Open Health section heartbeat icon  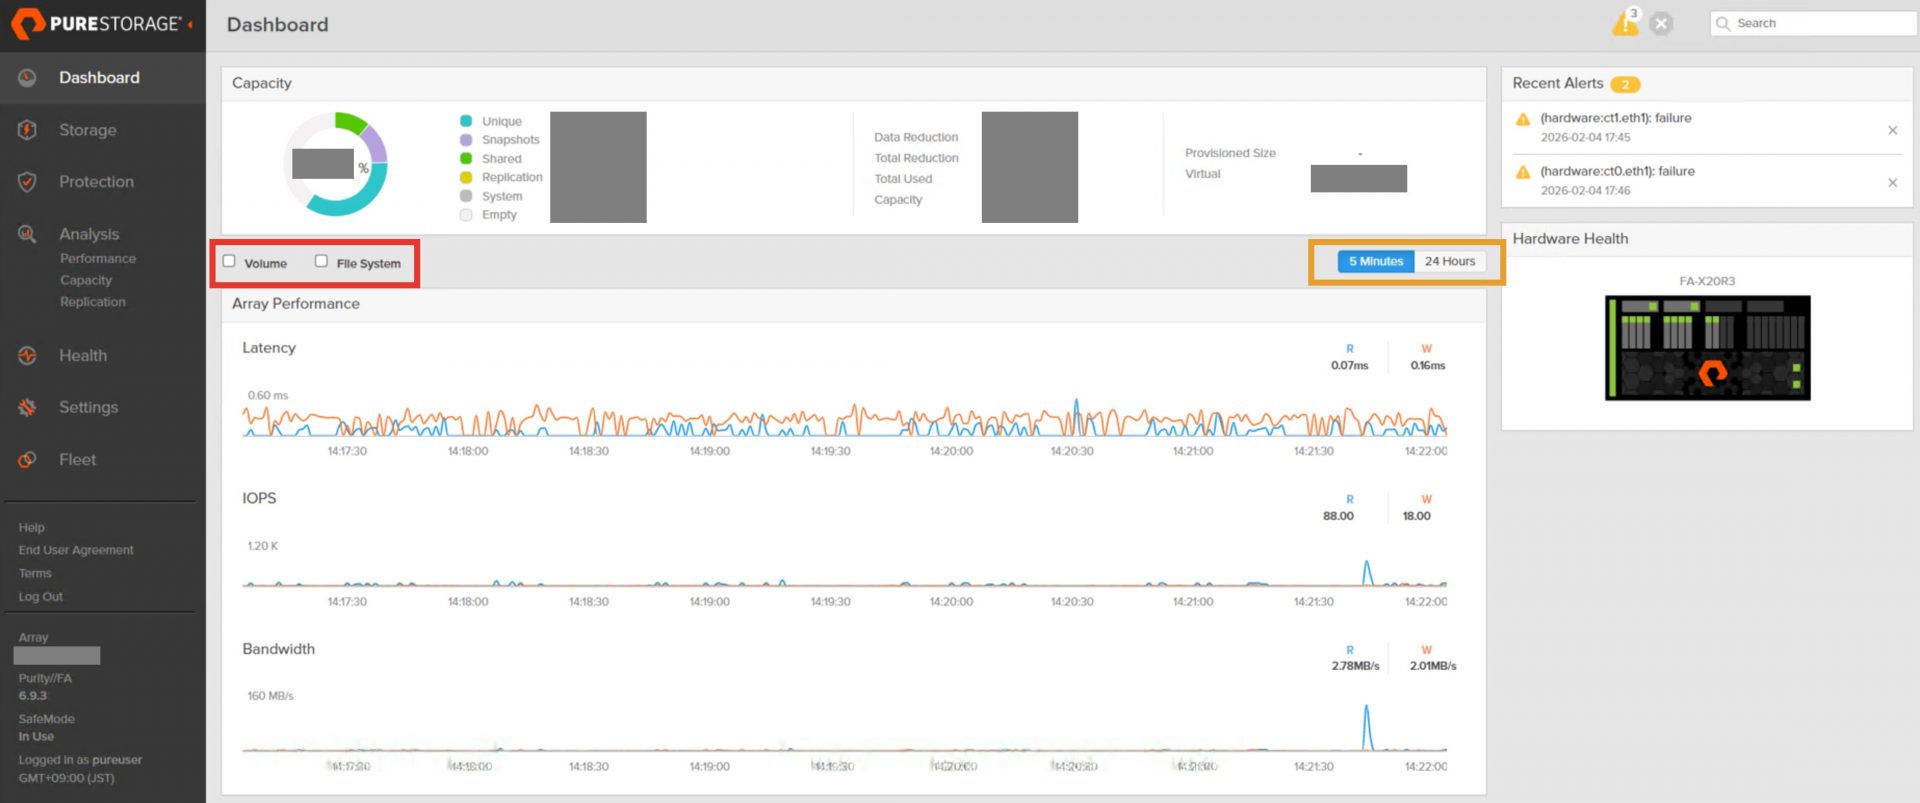[x=27, y=356]
